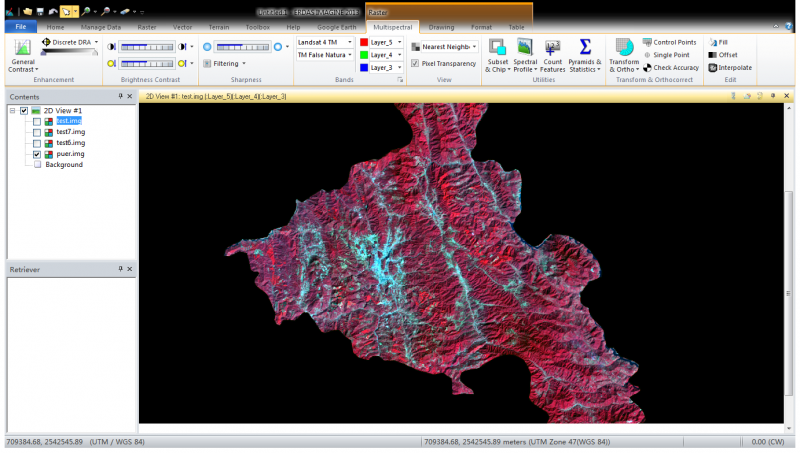Click the Count Features icon
Image resolution: width=800 pixels, height=453 pixels.
coord(552,47)
